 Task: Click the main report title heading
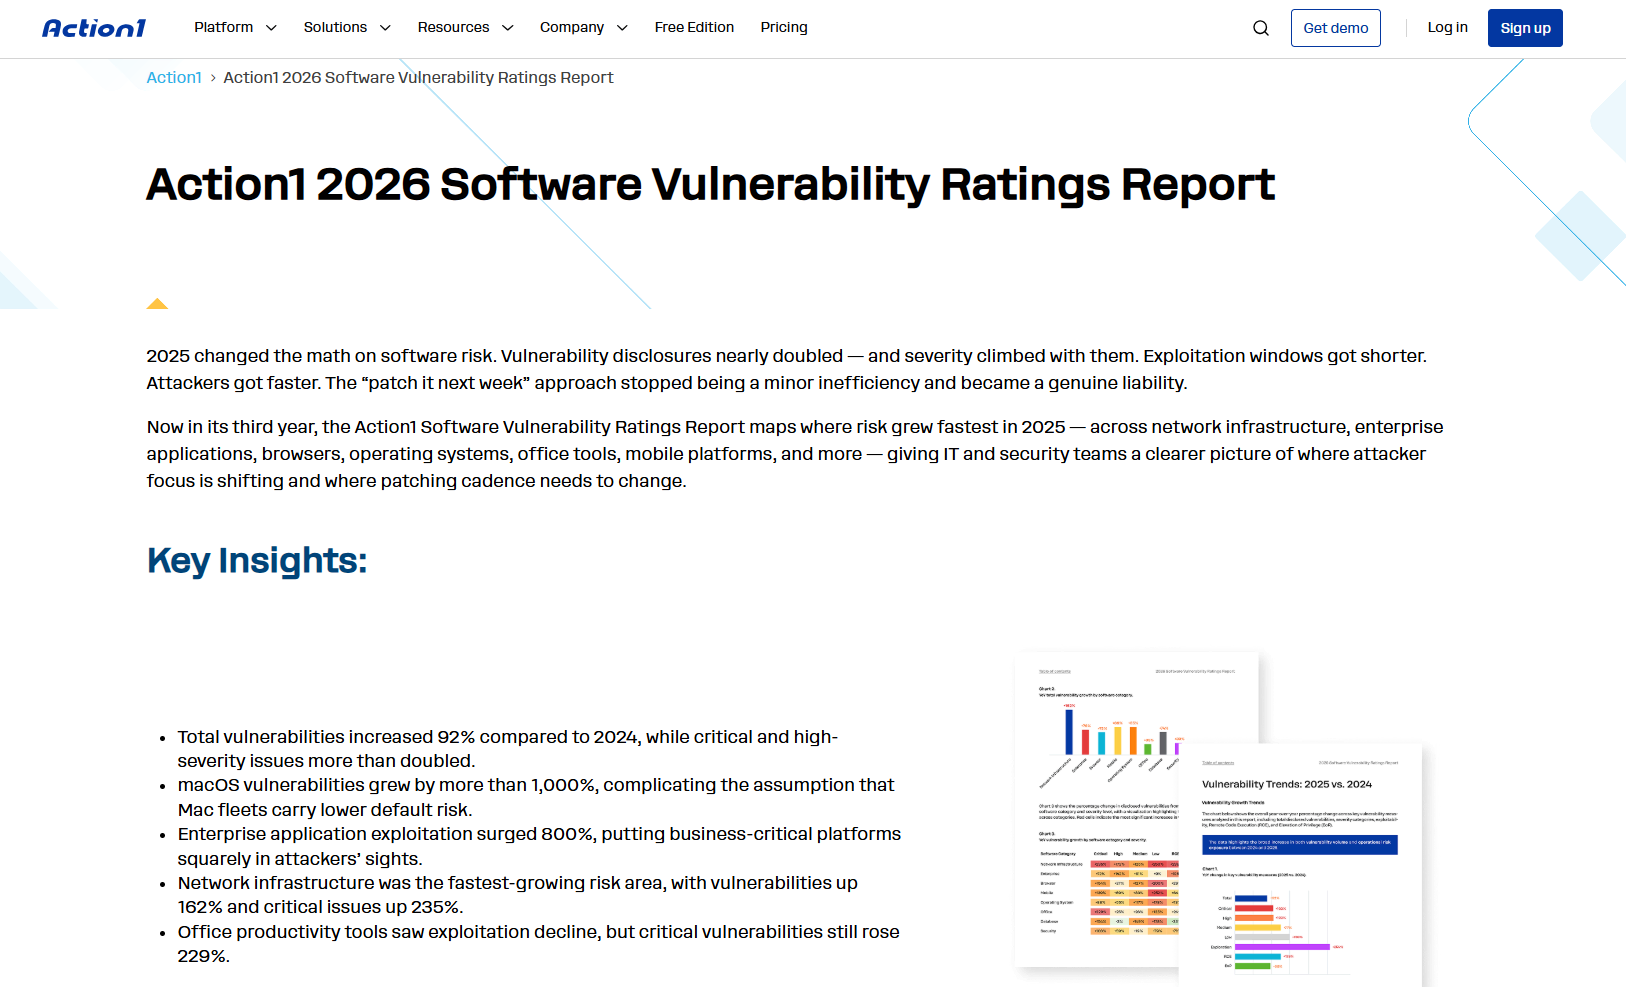click(x=711, y=185)
